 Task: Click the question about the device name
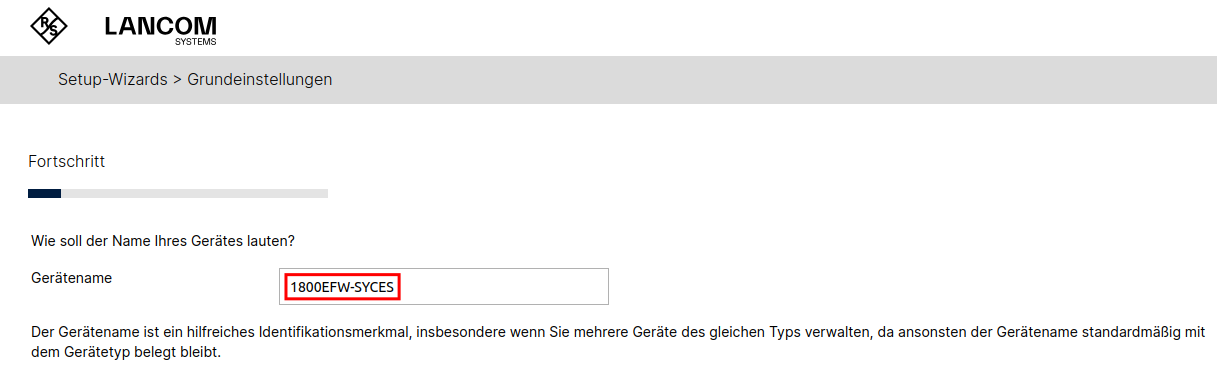pyautogui.click(x=163, y=241)
